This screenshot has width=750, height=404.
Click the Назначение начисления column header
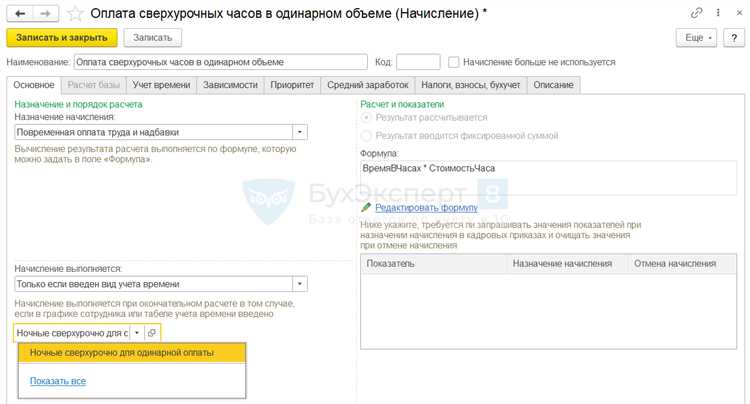tap(567, 263)
